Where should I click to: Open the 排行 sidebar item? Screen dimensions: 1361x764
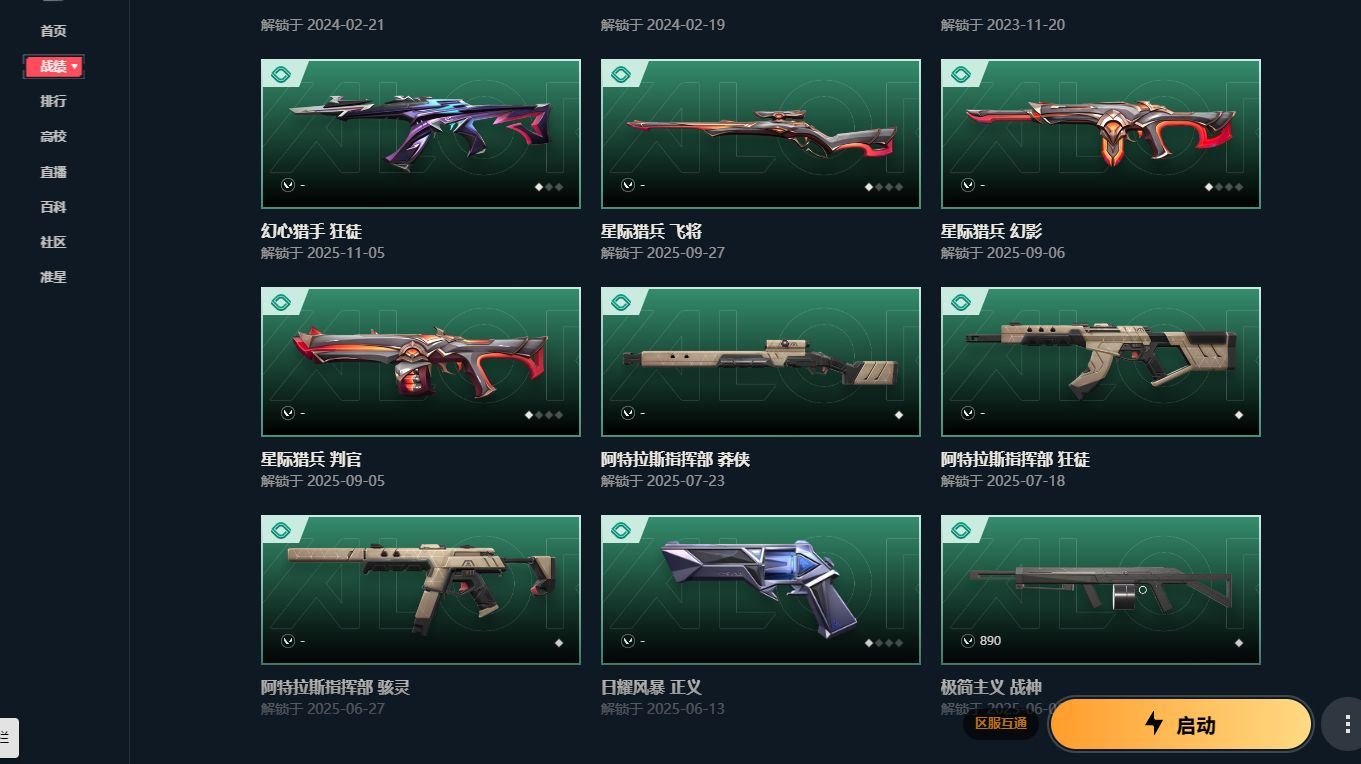click(x=53, y=101)
